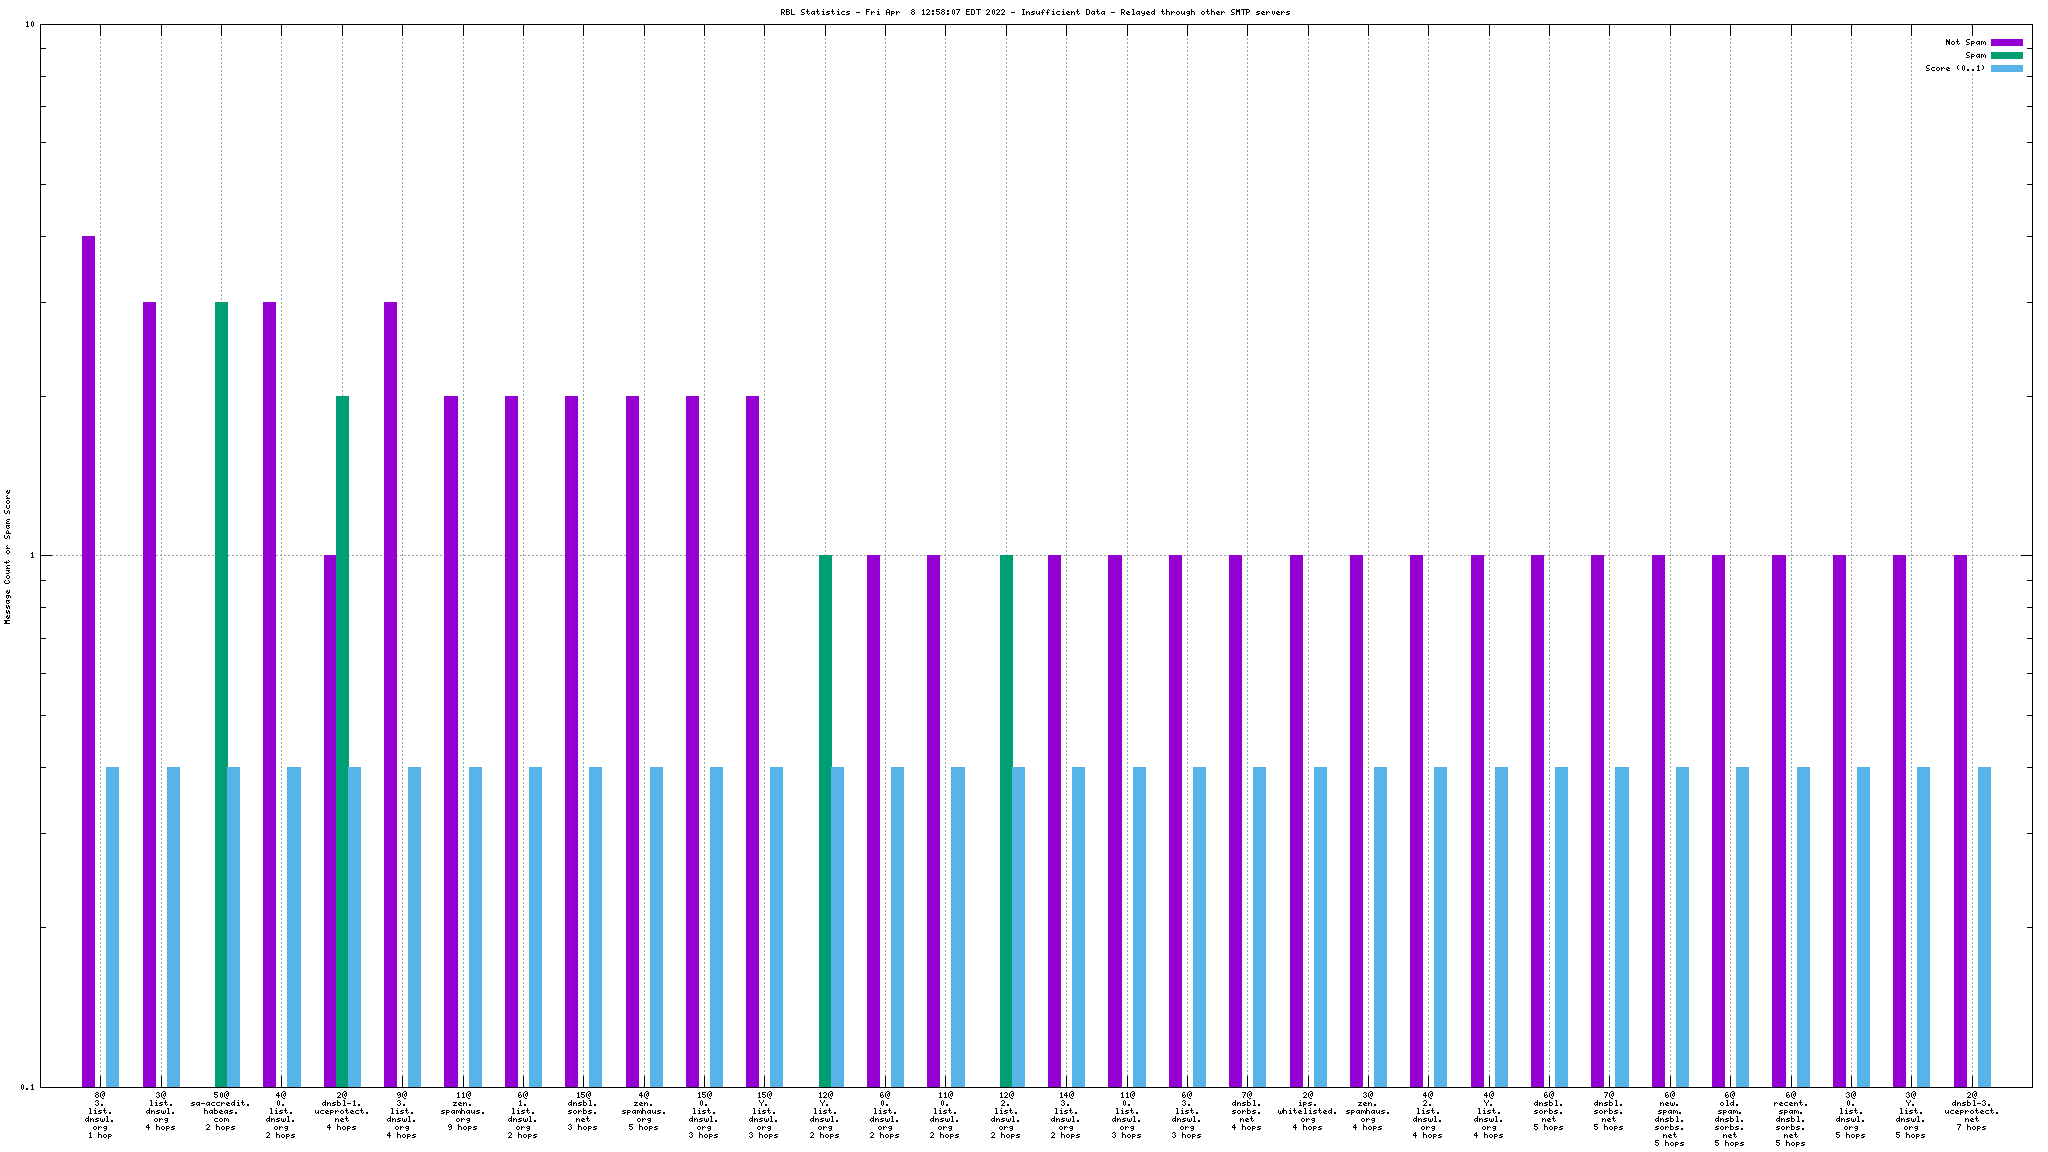Click the blue score bar for ips.whitelisted.org

pos(1320,926)
